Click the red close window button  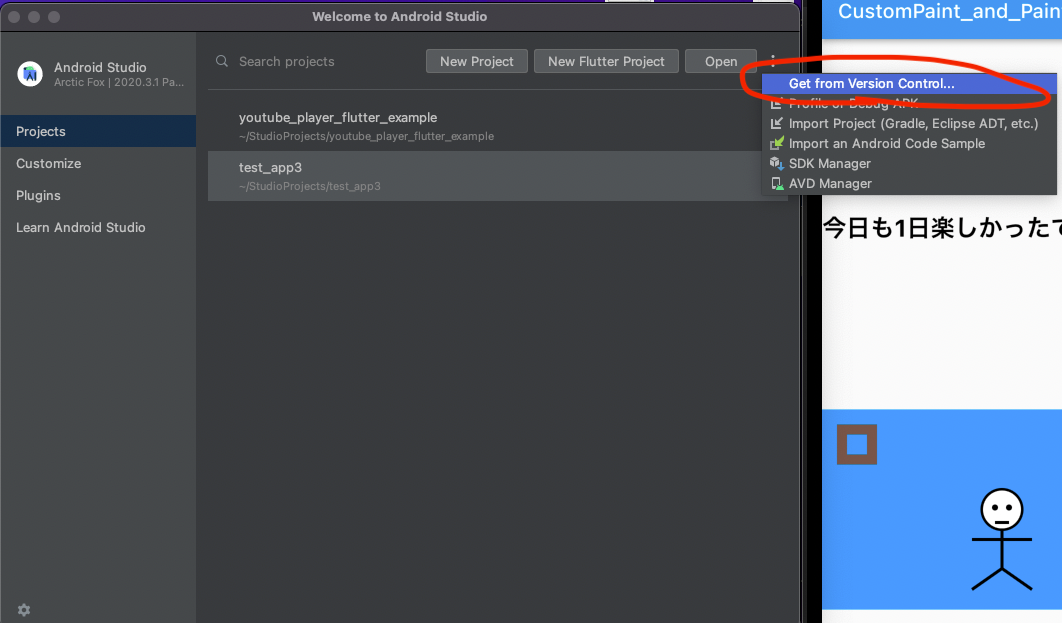point(14,16)
